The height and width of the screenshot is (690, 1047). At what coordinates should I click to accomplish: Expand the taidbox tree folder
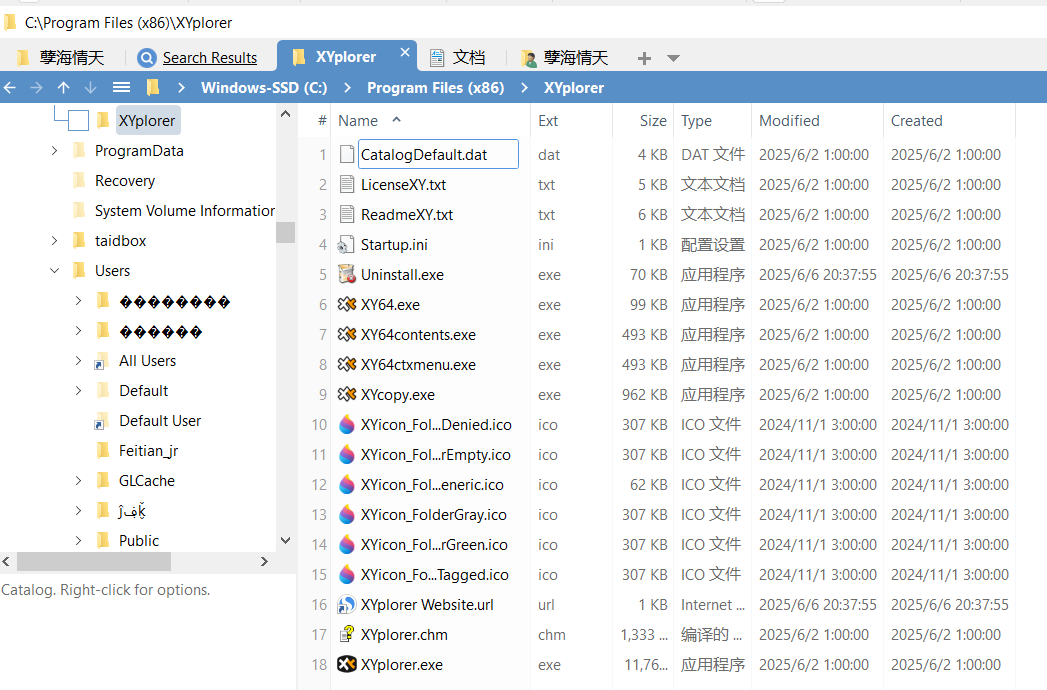54,240
